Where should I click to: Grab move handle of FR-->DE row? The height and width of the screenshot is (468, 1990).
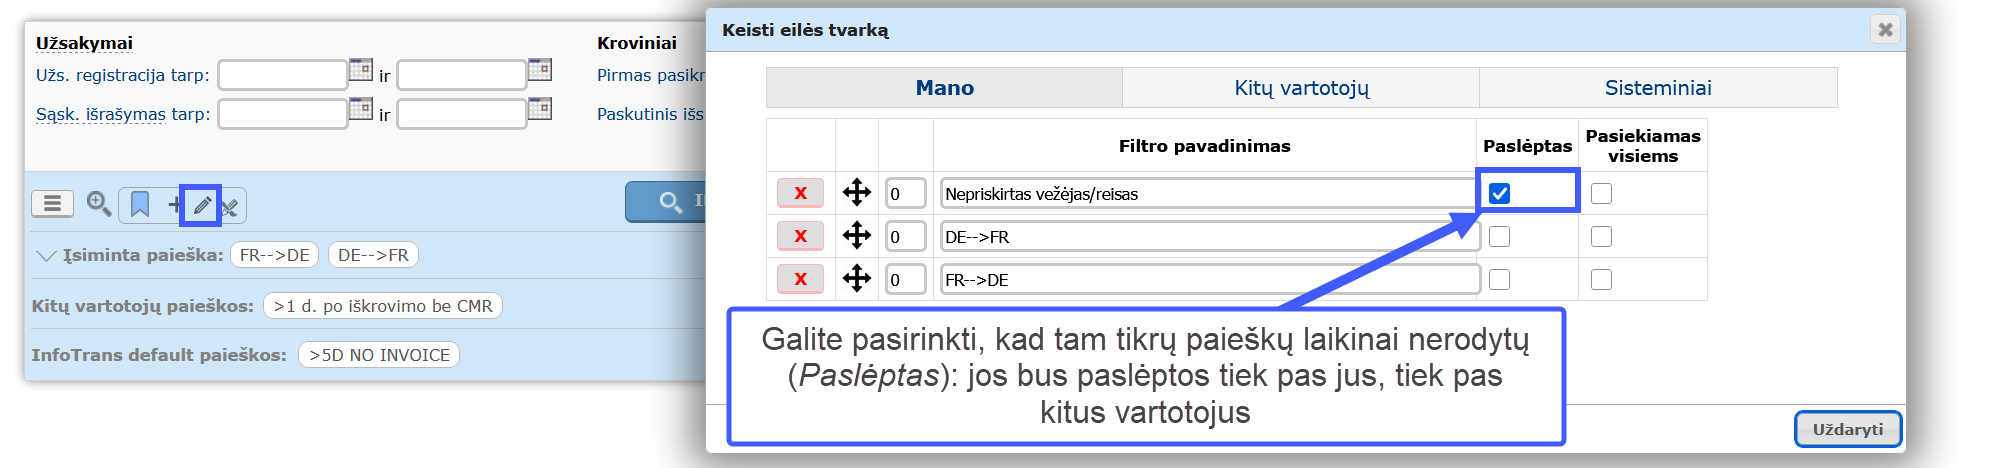point(857,278)
